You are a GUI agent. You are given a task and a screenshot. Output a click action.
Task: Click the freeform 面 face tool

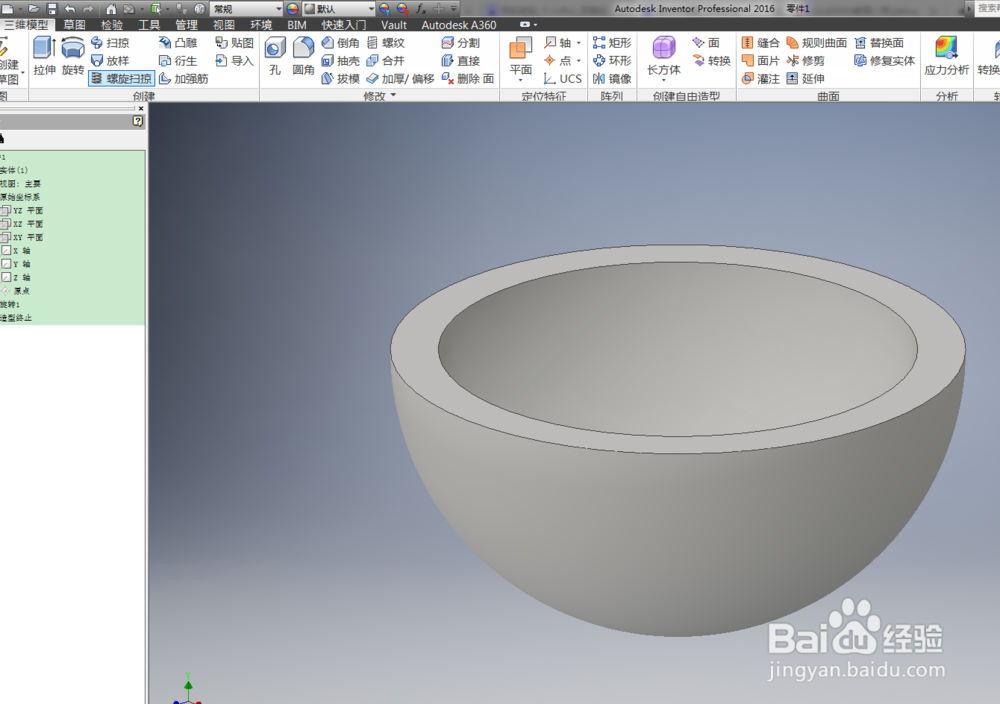click(706, 43)
